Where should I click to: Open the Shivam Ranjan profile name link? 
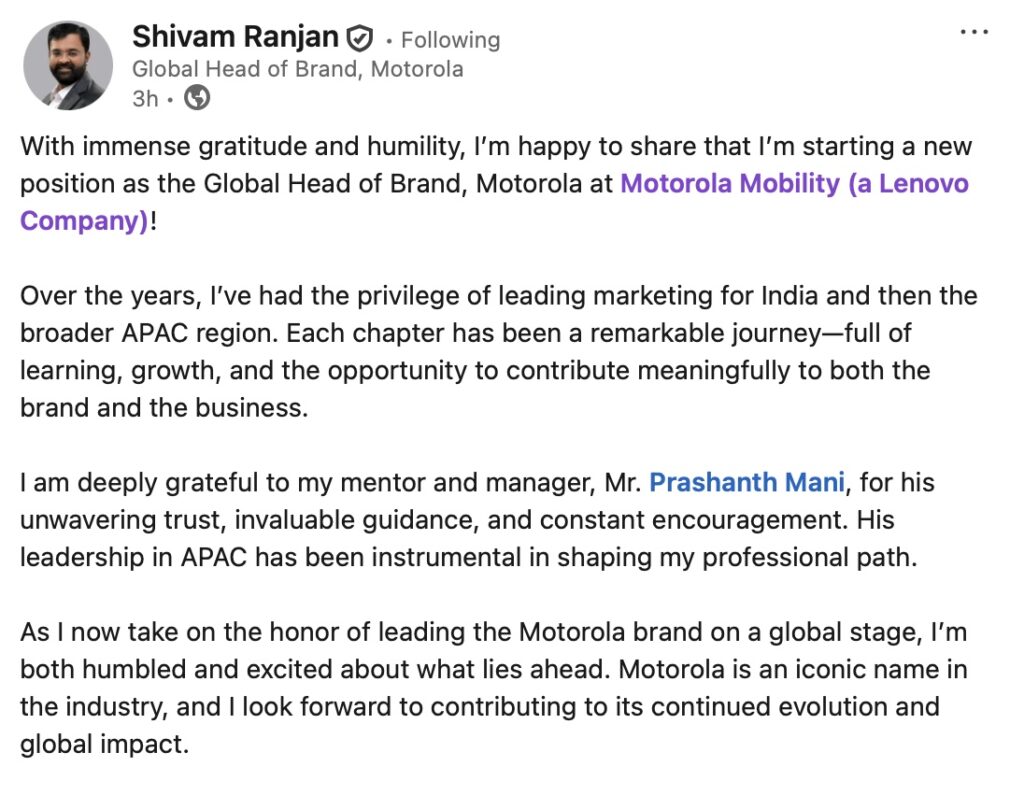pos(235,37)
